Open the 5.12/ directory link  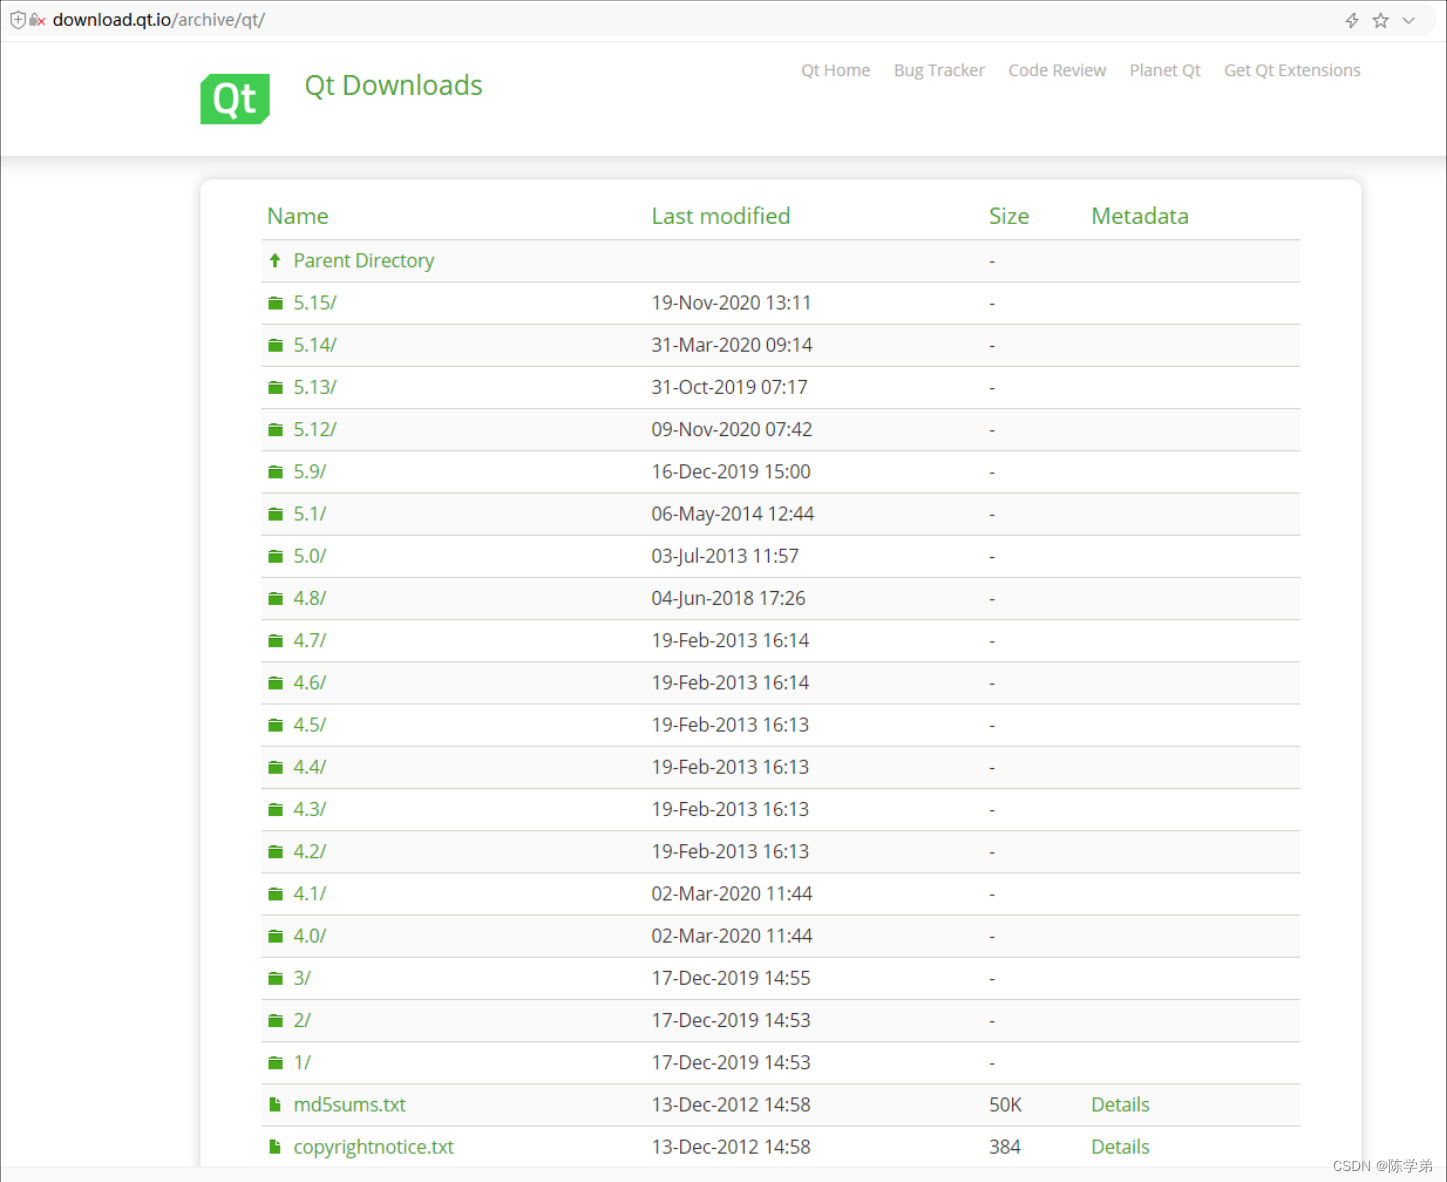coord(315,429)
